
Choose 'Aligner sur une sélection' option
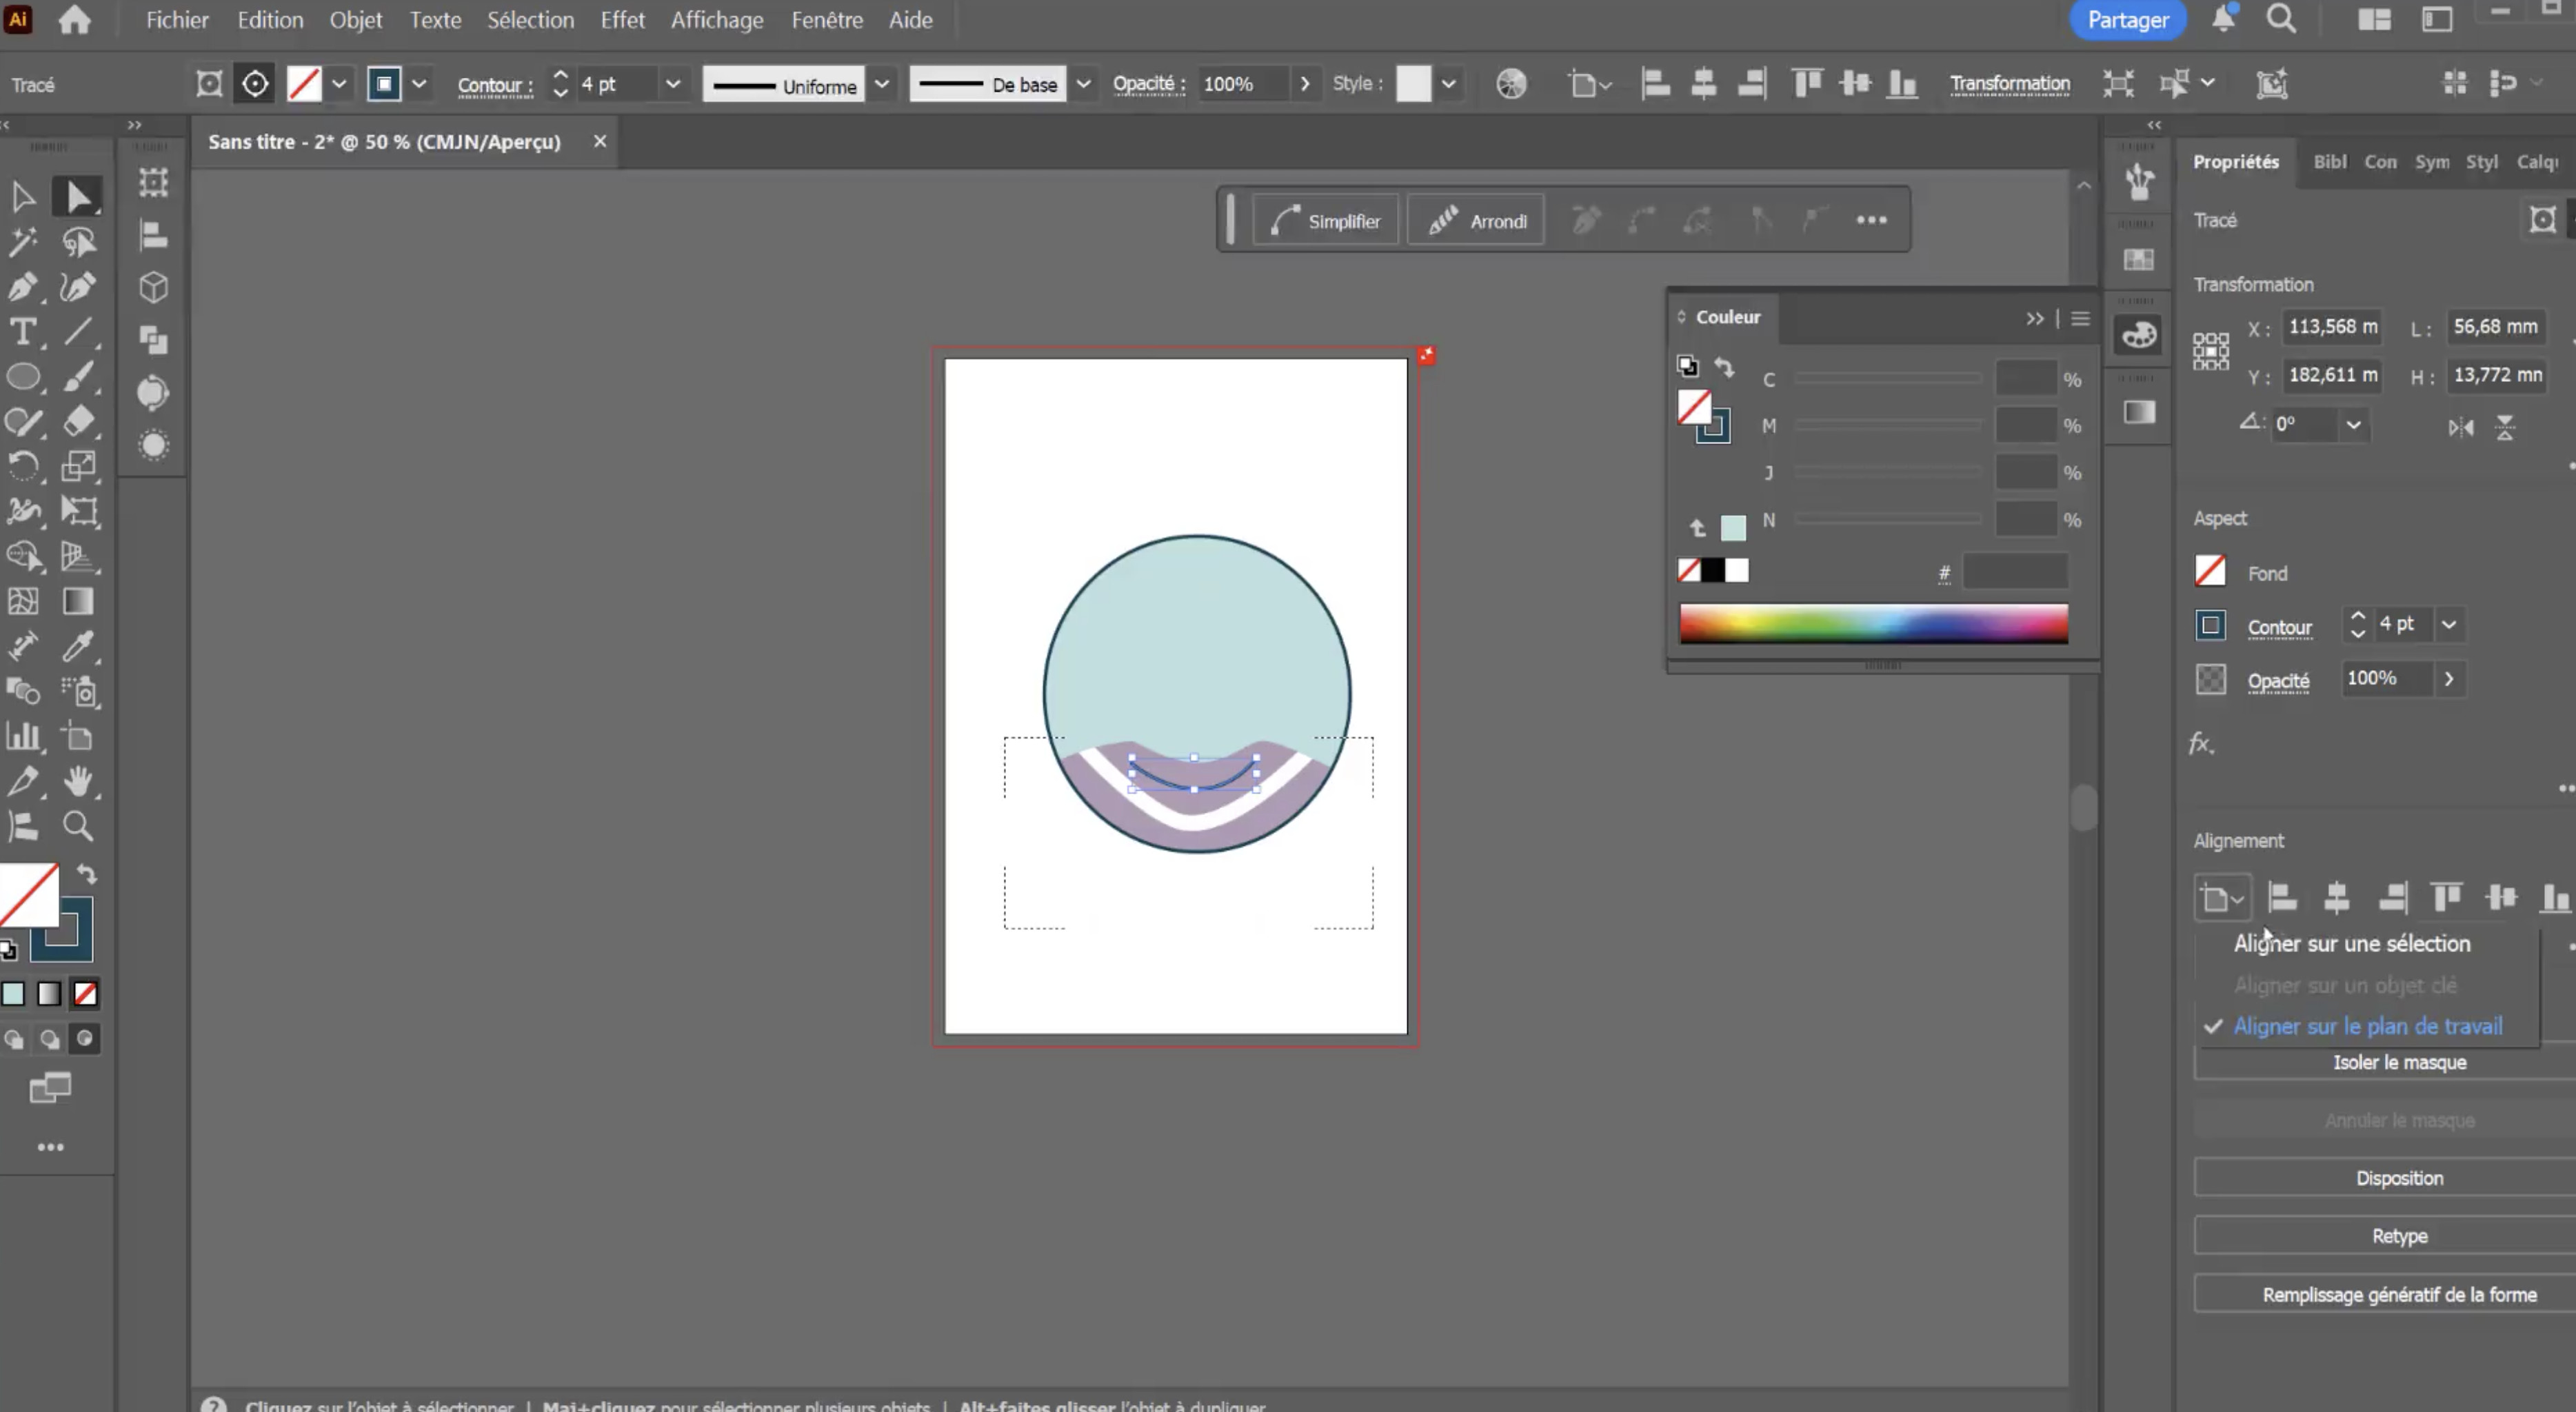2351,944
